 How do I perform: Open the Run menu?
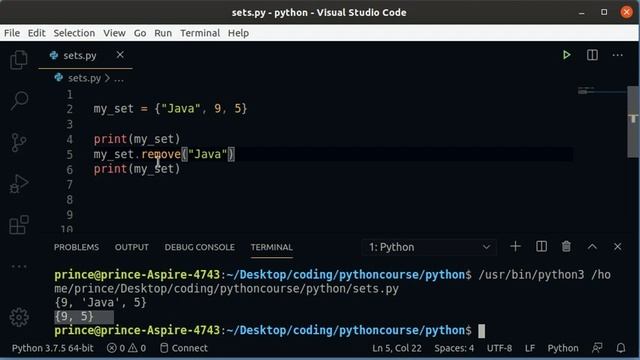pos(163,33)
